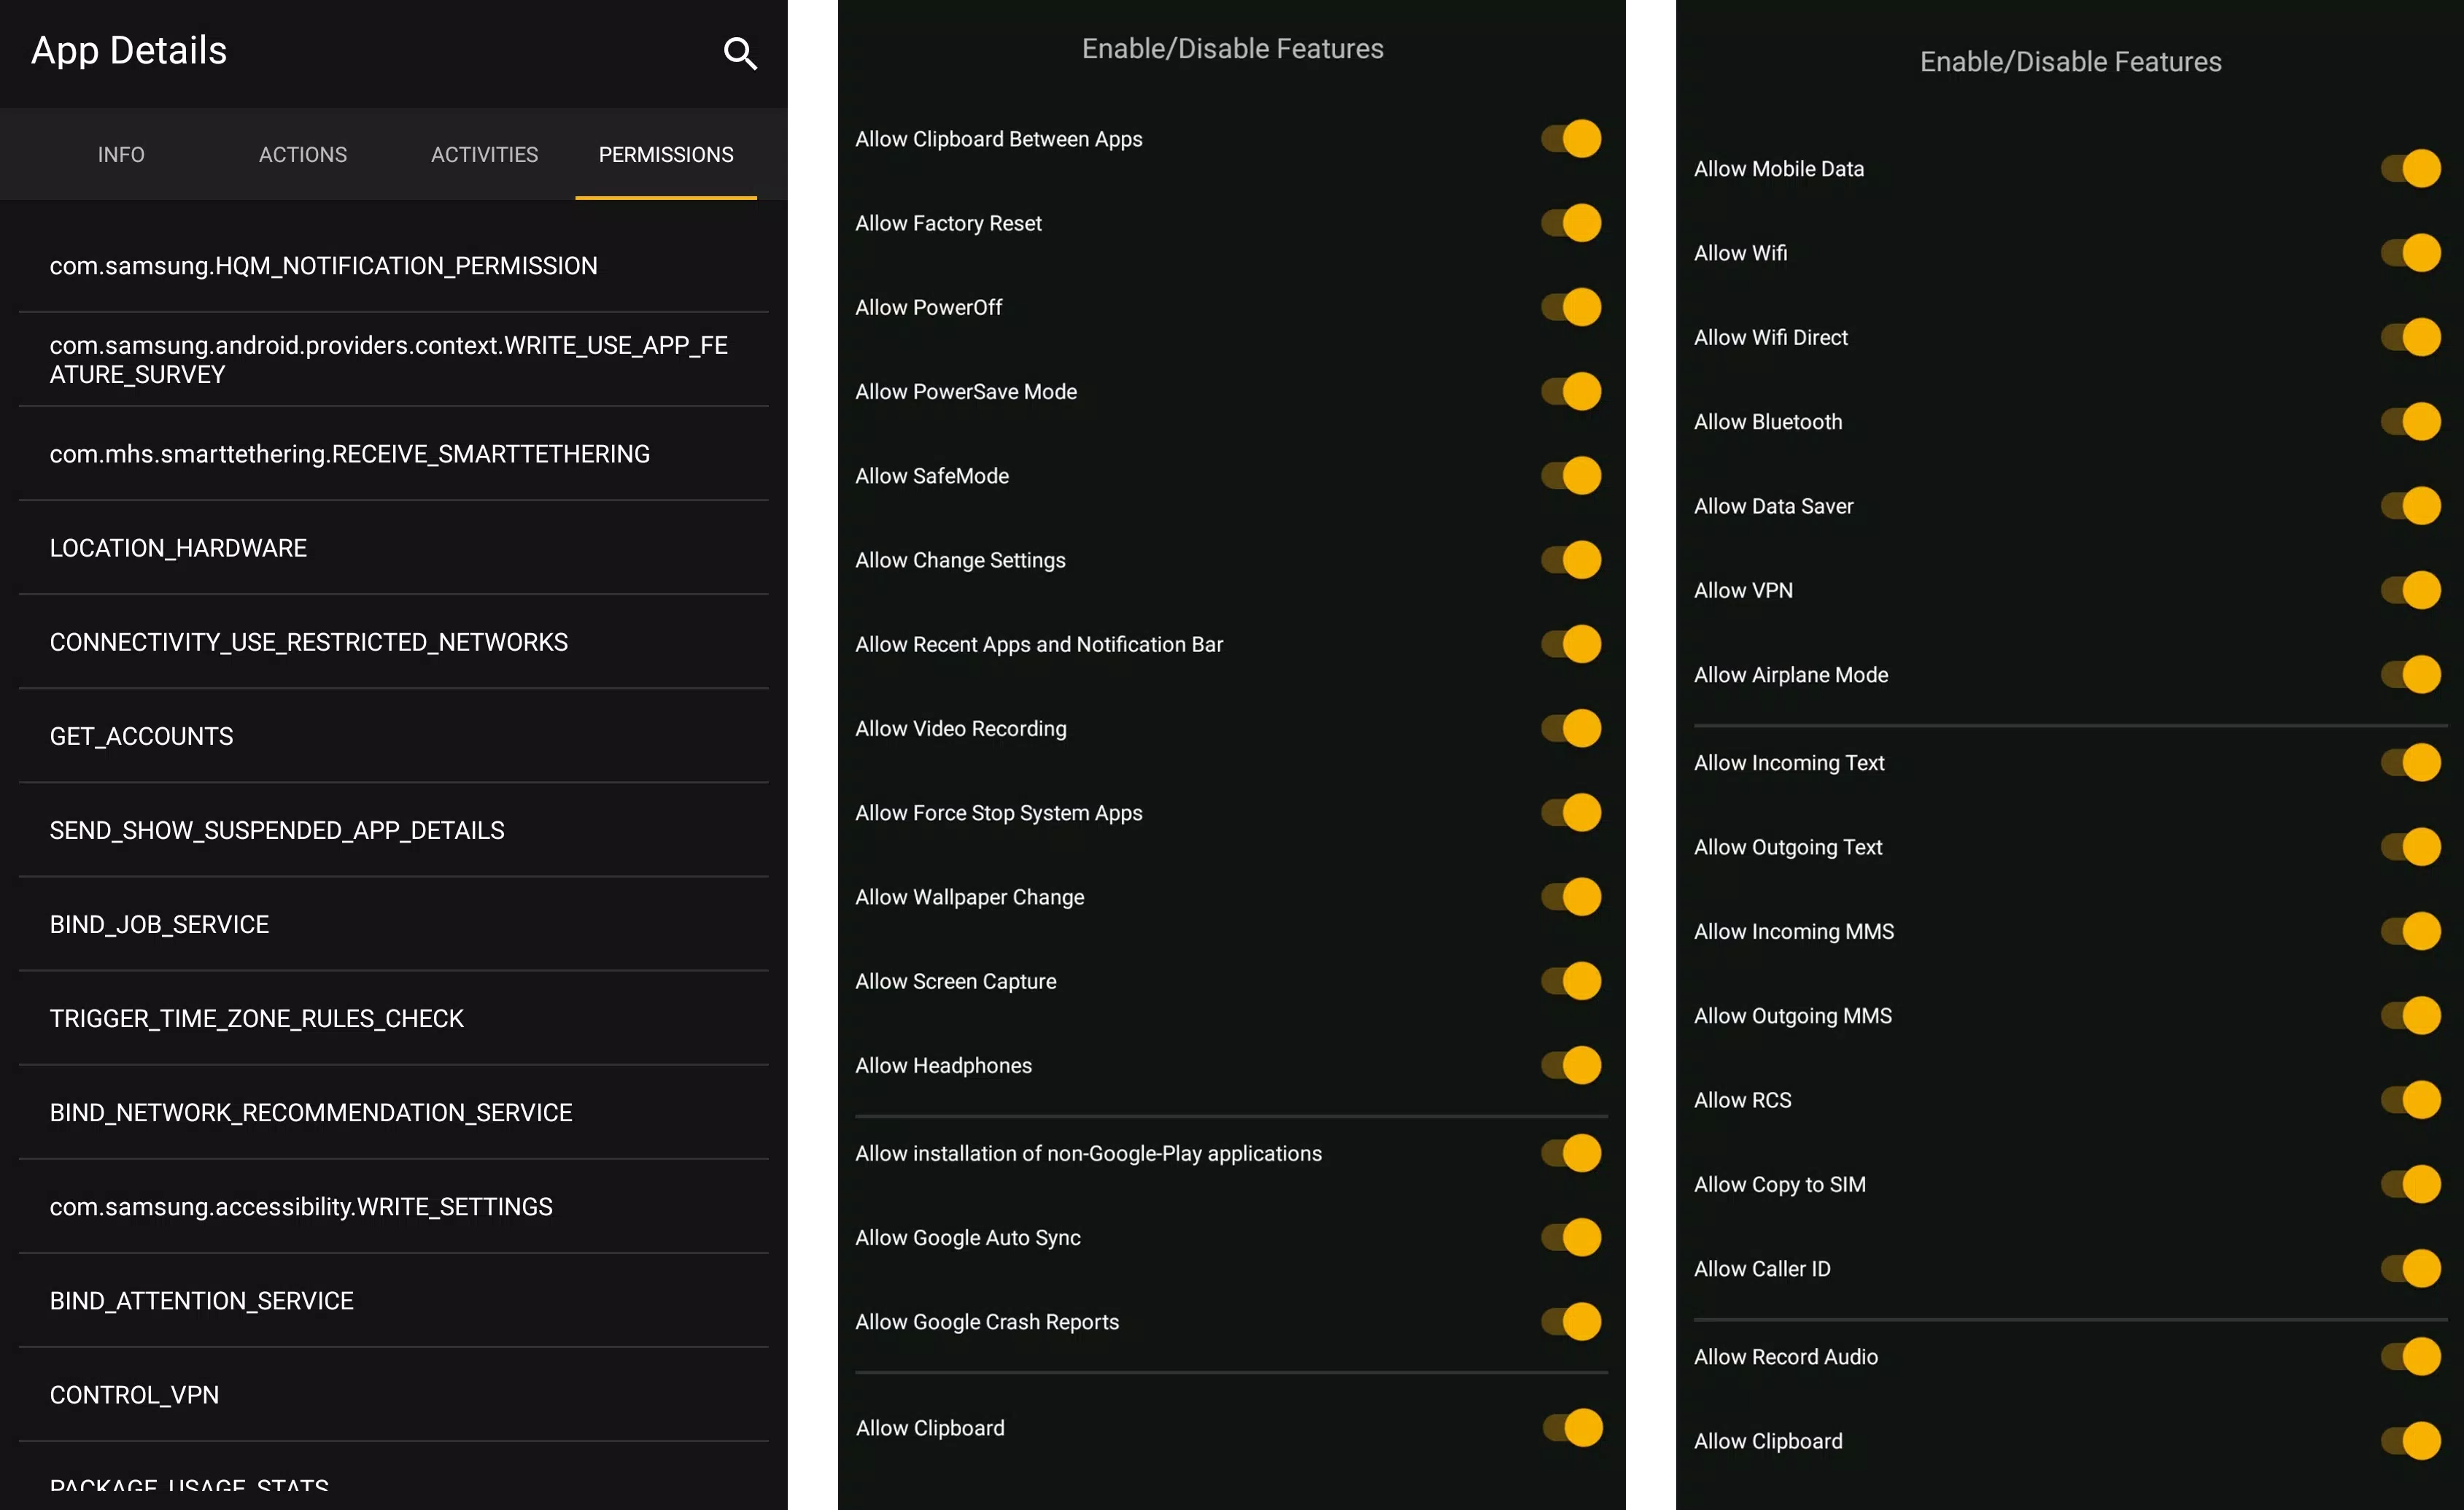Image resolution: width=2464 pixels, height=1510 pixels.
Task: Select the PERMISSIONS tab
Action: pyautogui.click(x=664, y=155)
